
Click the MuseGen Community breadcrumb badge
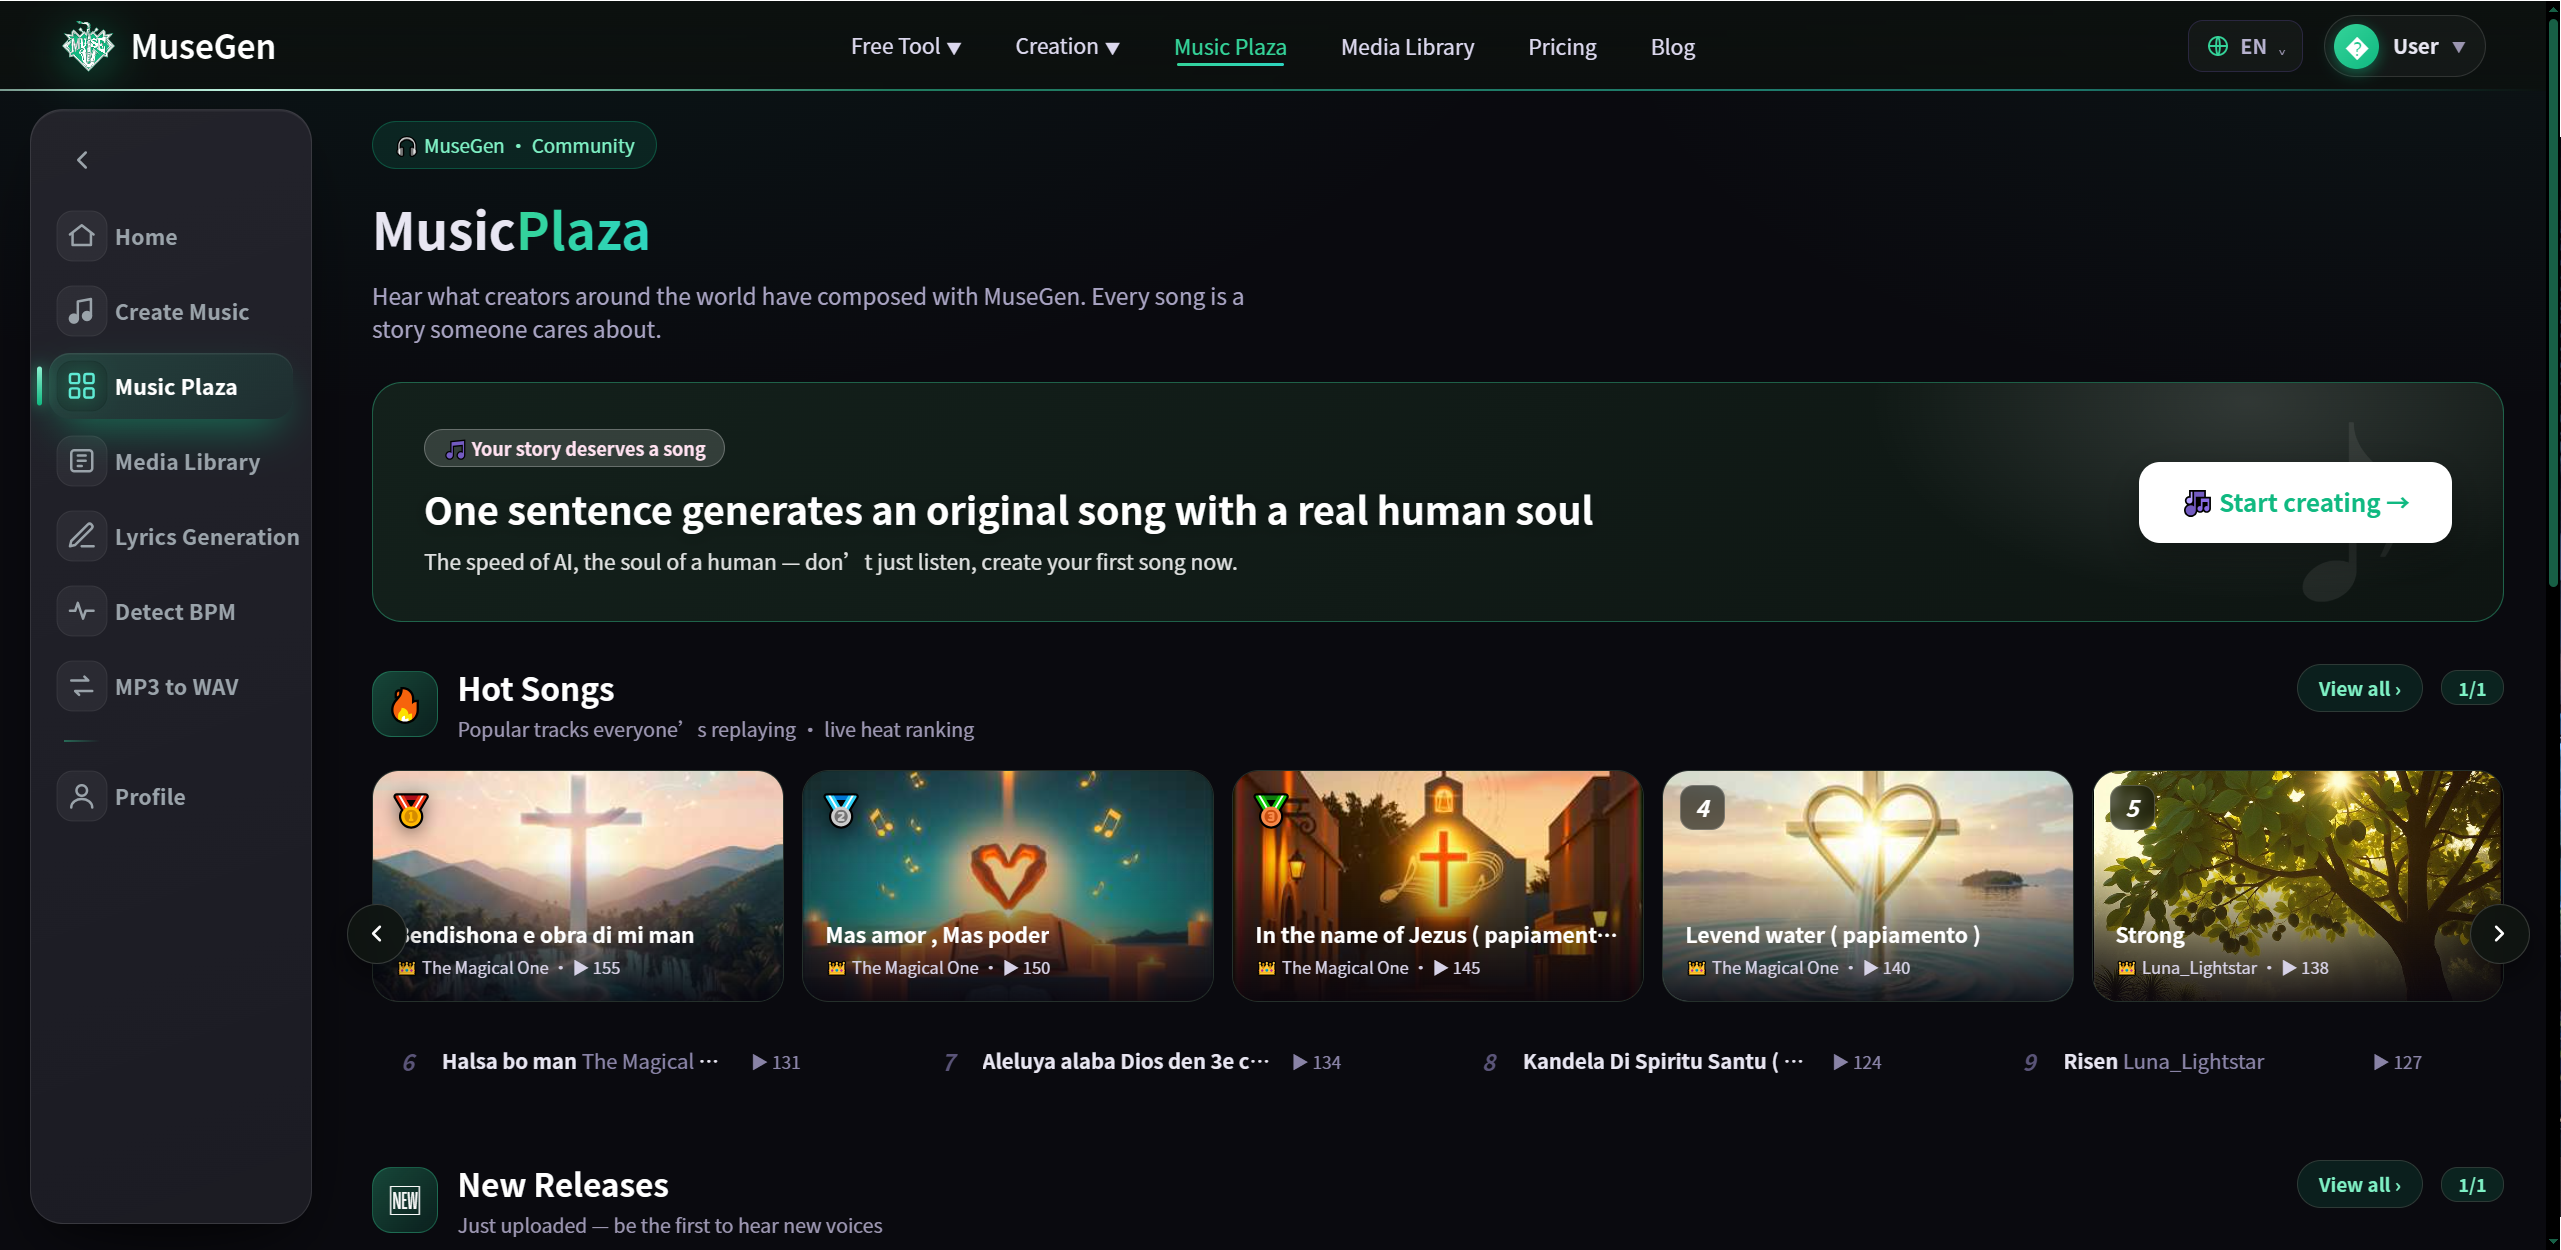pos(514,146)
